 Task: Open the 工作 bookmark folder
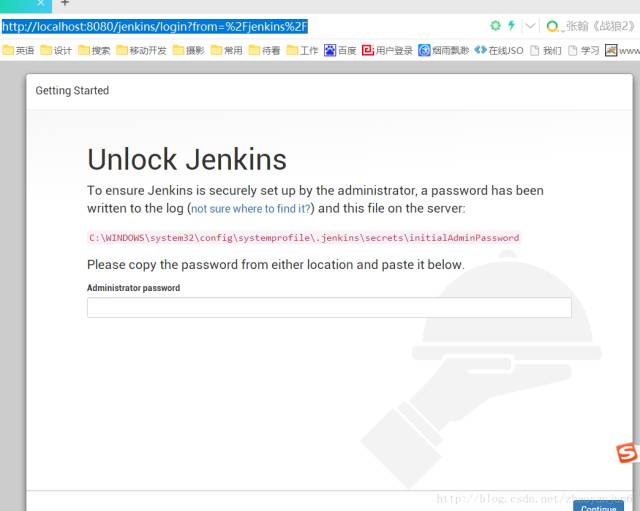(x=303, y=50)
